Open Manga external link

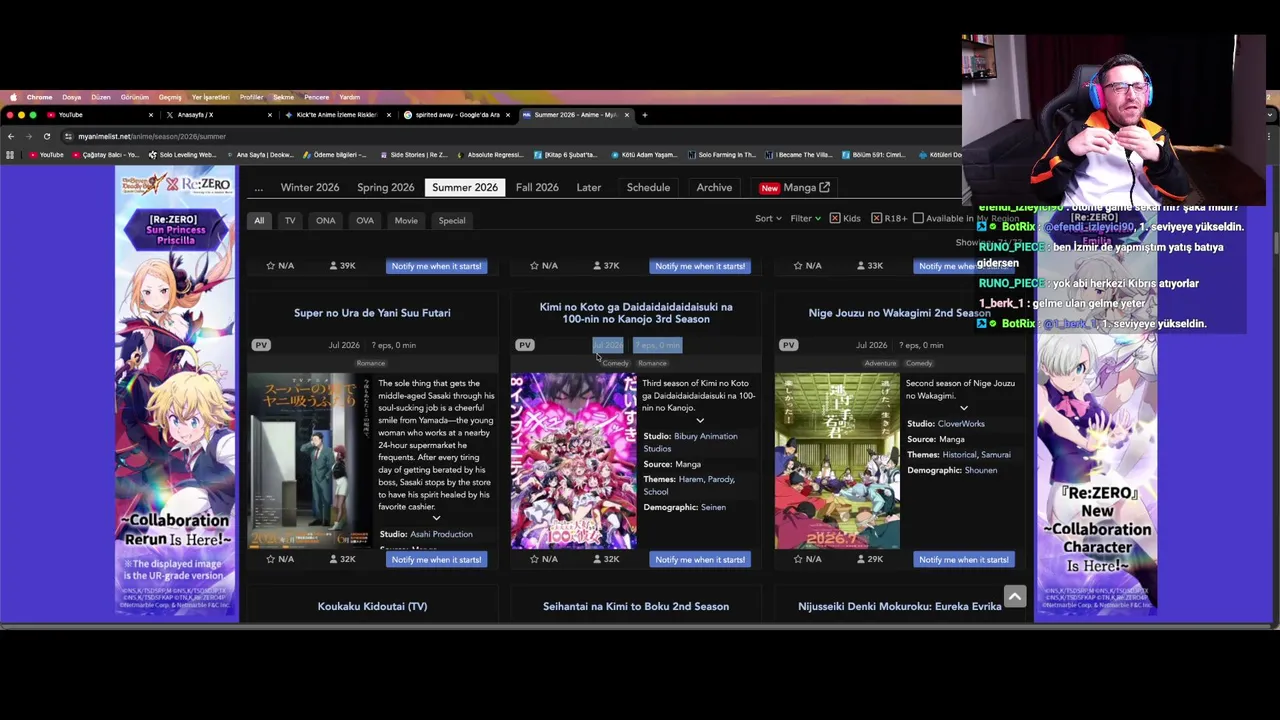pos(795,188)
